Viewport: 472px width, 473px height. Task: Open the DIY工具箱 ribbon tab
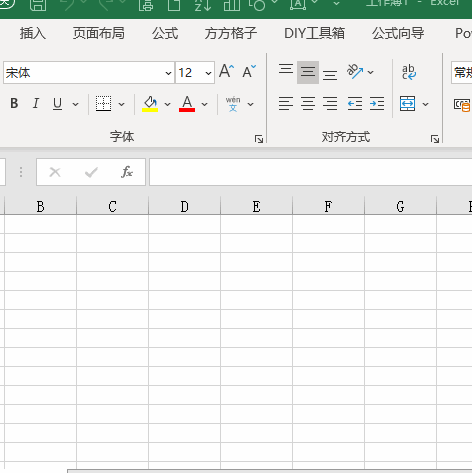314,33
